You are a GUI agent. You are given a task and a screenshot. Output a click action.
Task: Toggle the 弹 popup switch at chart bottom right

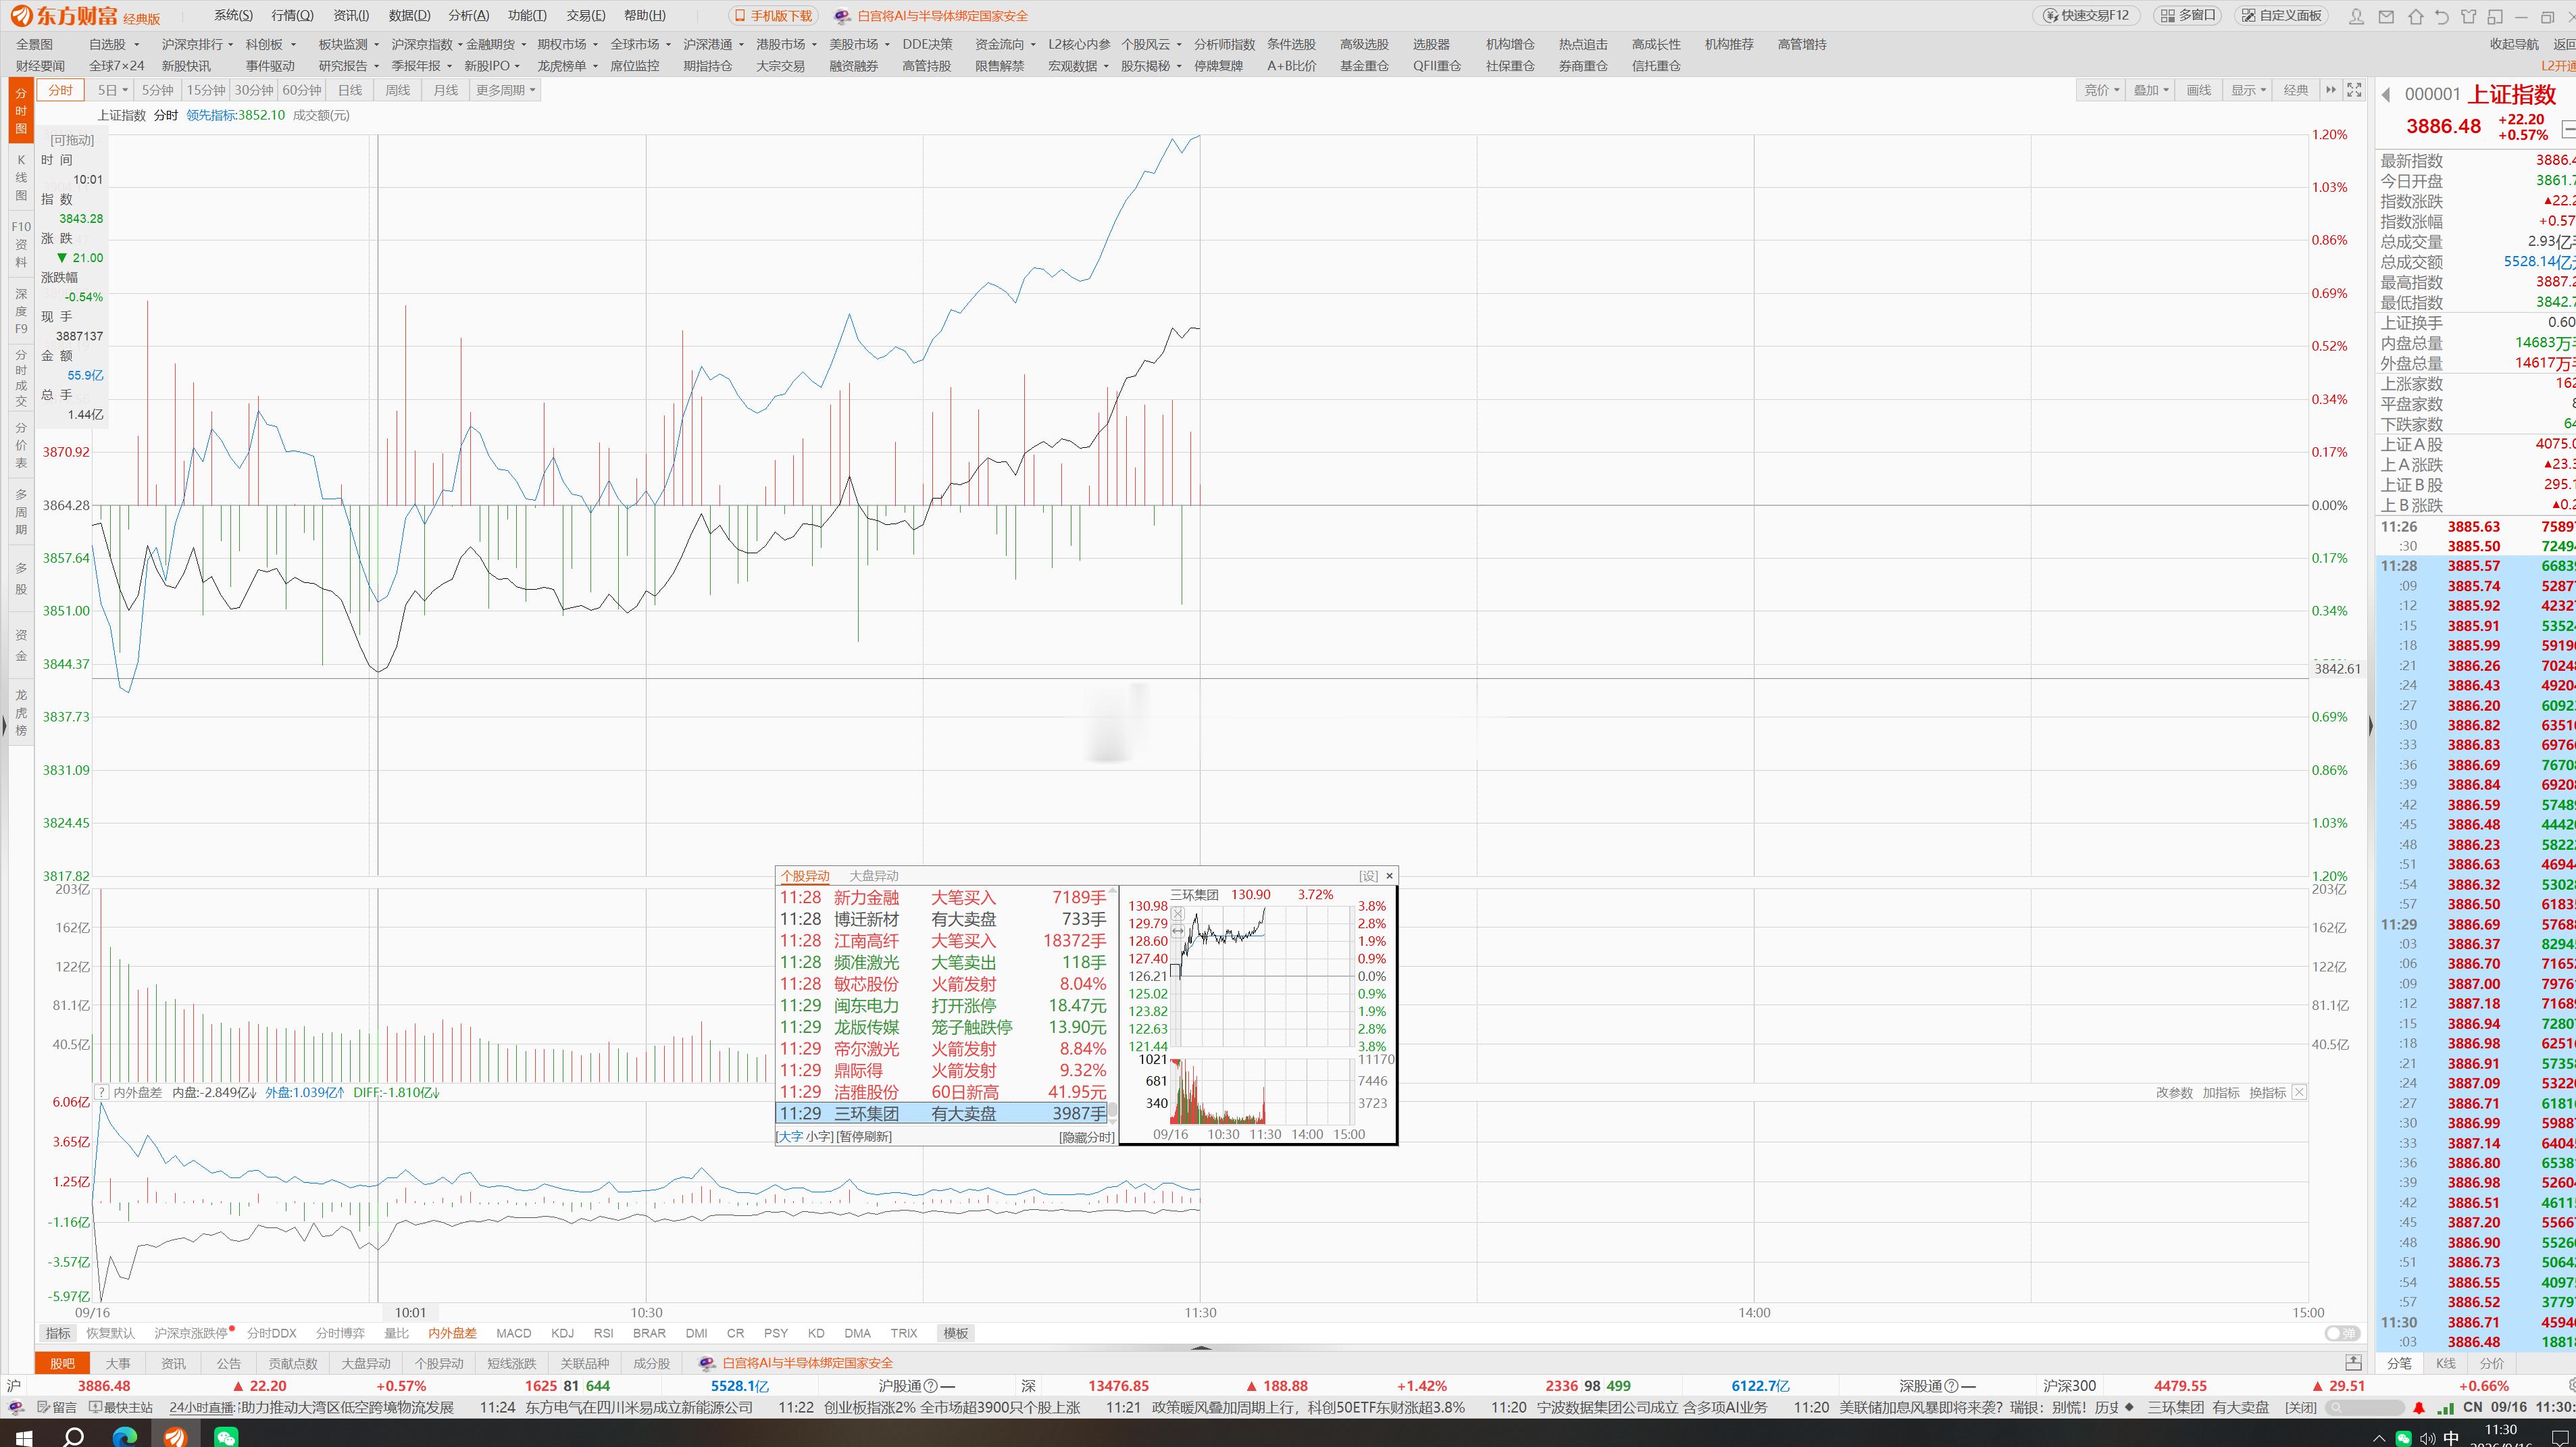[2342, 1333]
